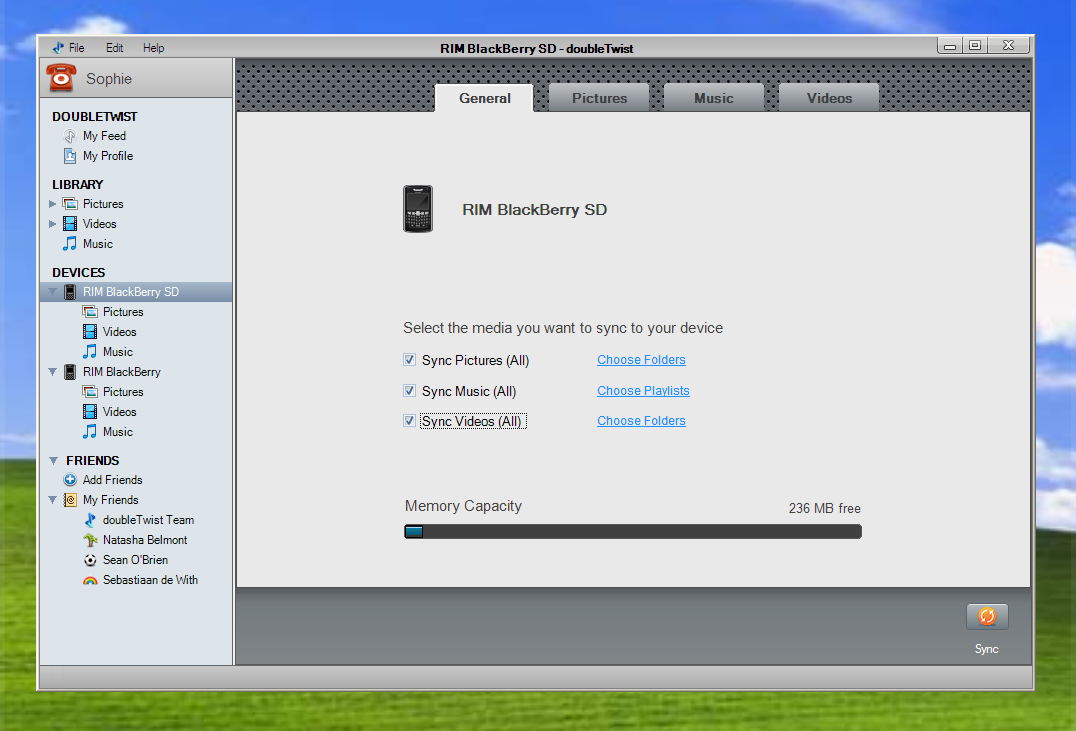
Task: Click the red telephone avatar for Sophie
Action: point(61,78)
